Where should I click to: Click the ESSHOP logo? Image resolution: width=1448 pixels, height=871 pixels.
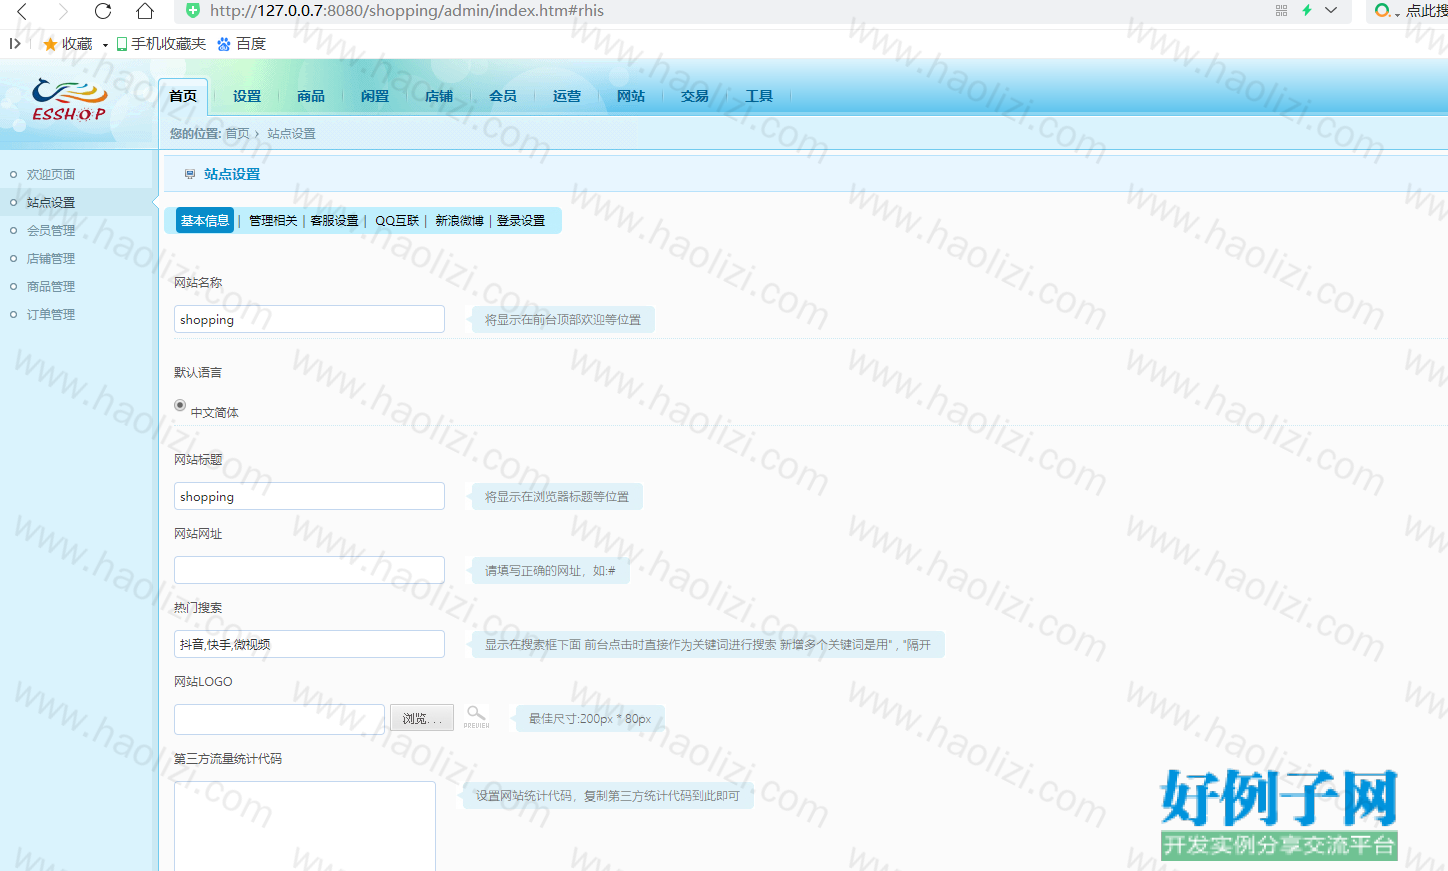[69, 100]
